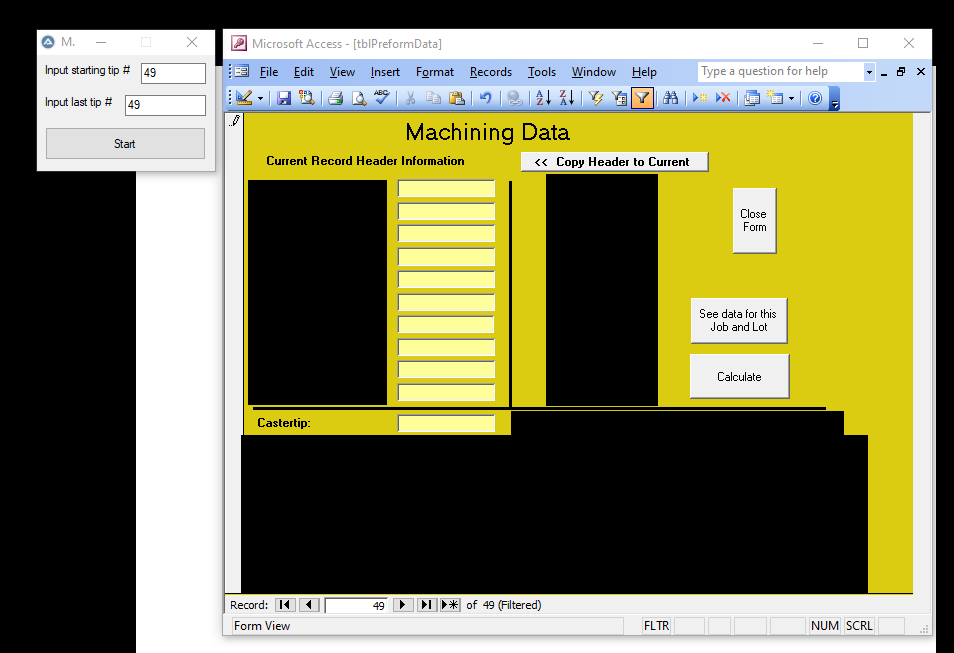Click the Find binoculars icon

point(670,98)
